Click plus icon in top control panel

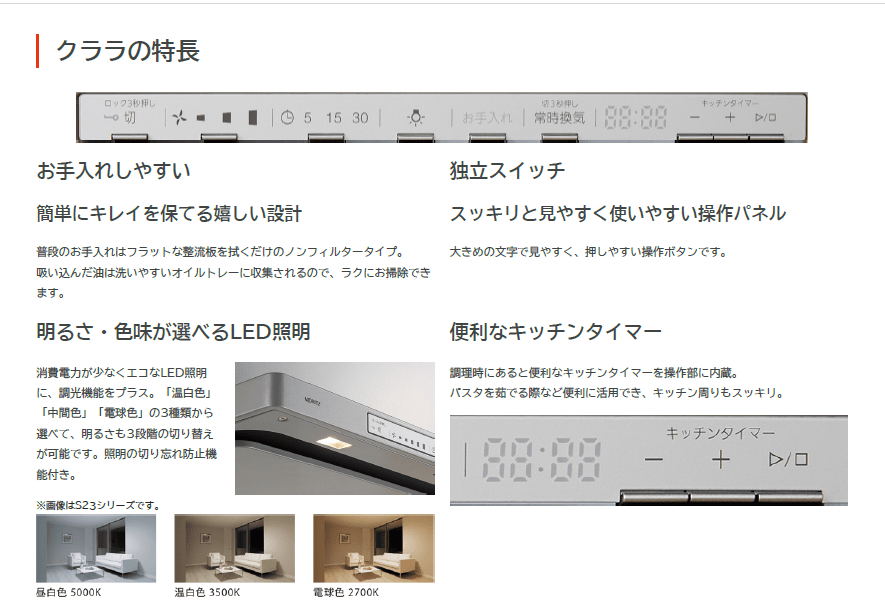(730, 117)
